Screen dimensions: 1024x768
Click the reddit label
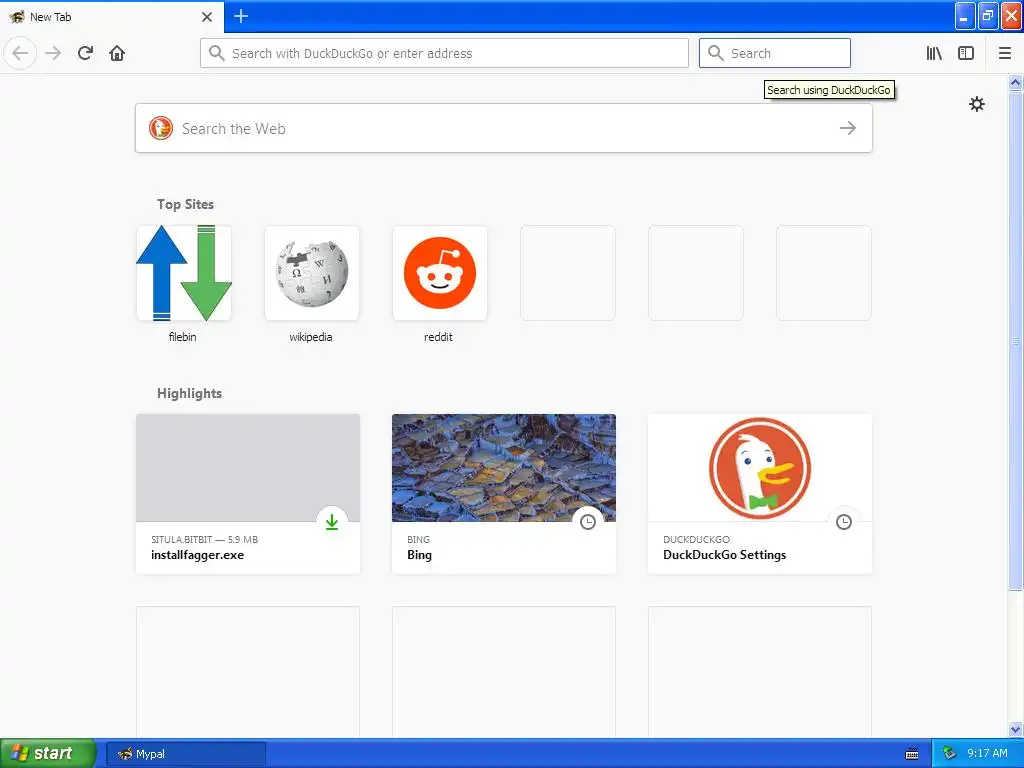pyautogui.click(x=438, y=337)
